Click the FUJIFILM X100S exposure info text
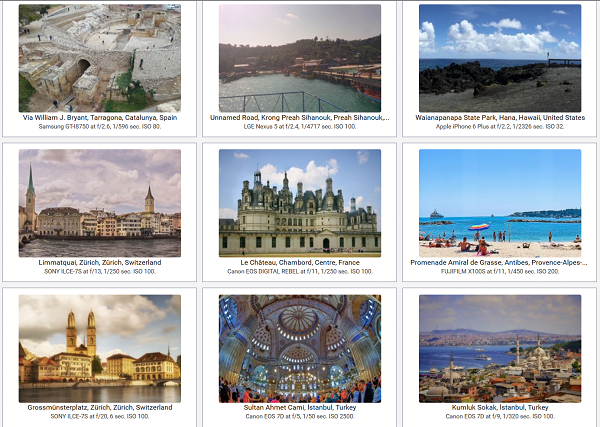 pyautogui.click(x=500, y=272)
